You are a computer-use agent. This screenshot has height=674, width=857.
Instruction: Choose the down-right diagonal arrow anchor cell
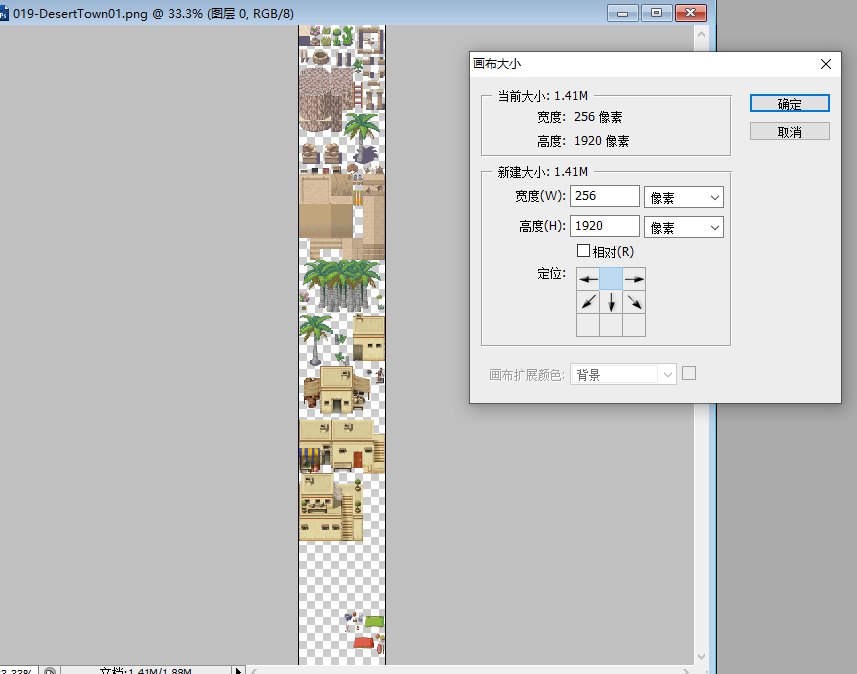634,302
